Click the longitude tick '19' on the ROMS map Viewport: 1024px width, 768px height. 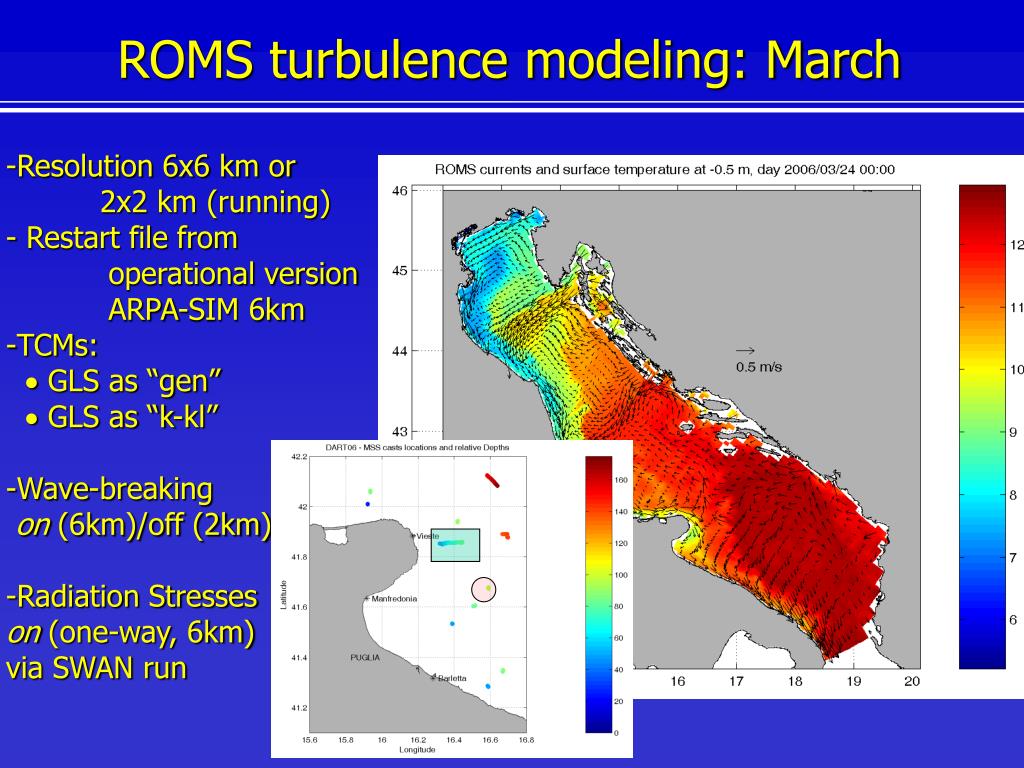pos(854,682)
